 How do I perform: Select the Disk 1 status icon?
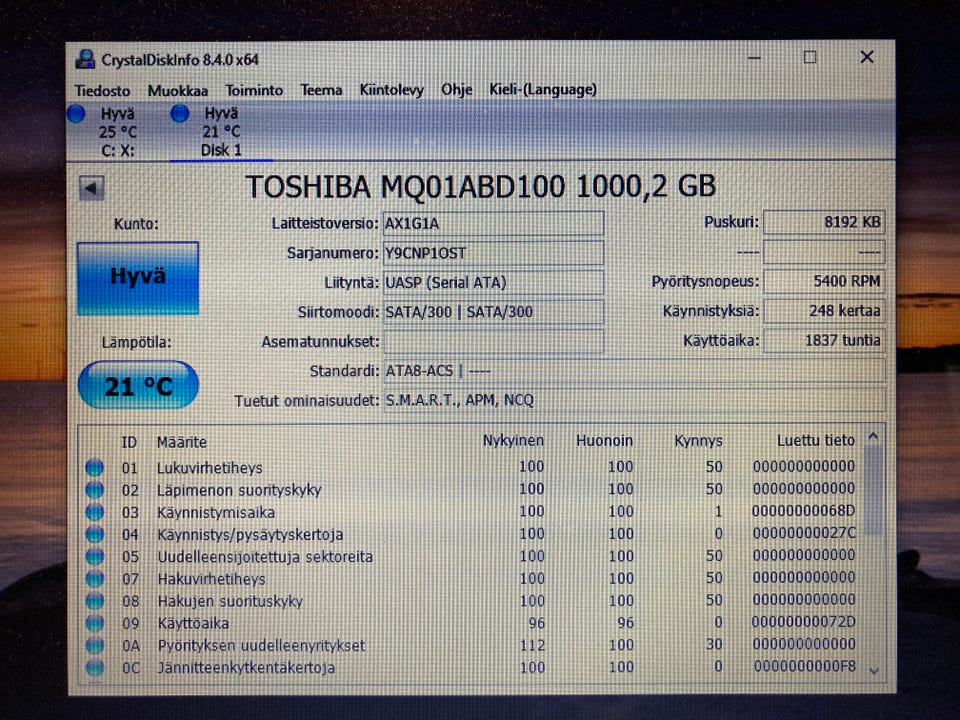click(x=180, y=114)
